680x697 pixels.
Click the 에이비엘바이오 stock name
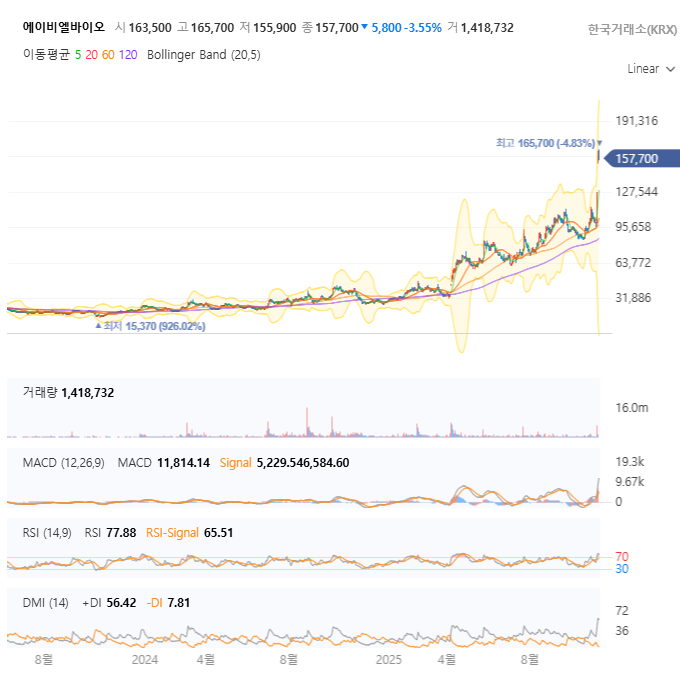pos(64,28)
